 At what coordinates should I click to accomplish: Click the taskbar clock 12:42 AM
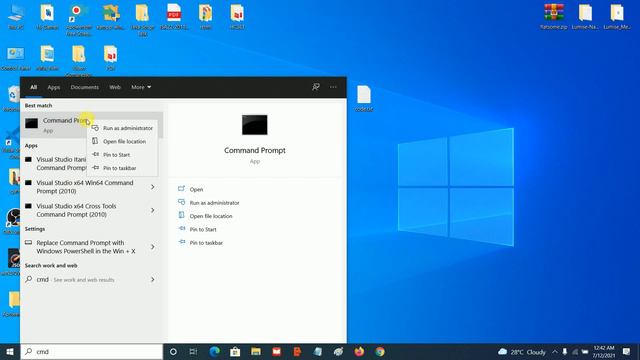tap(604, 352)
